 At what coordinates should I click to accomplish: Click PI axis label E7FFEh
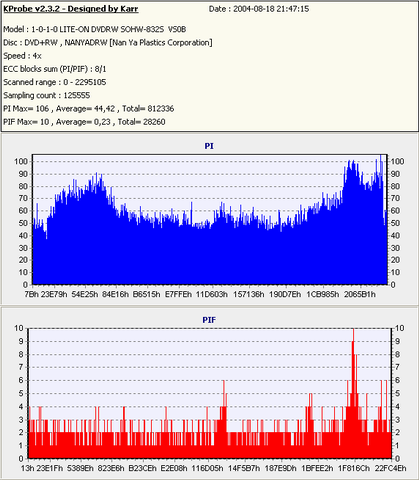[179, 294]
